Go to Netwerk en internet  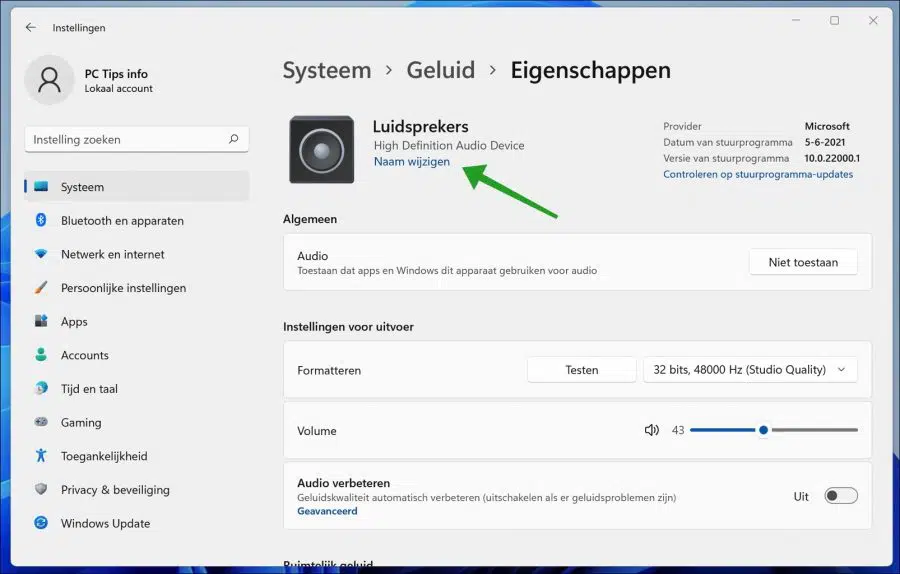[x=137, y=254]
